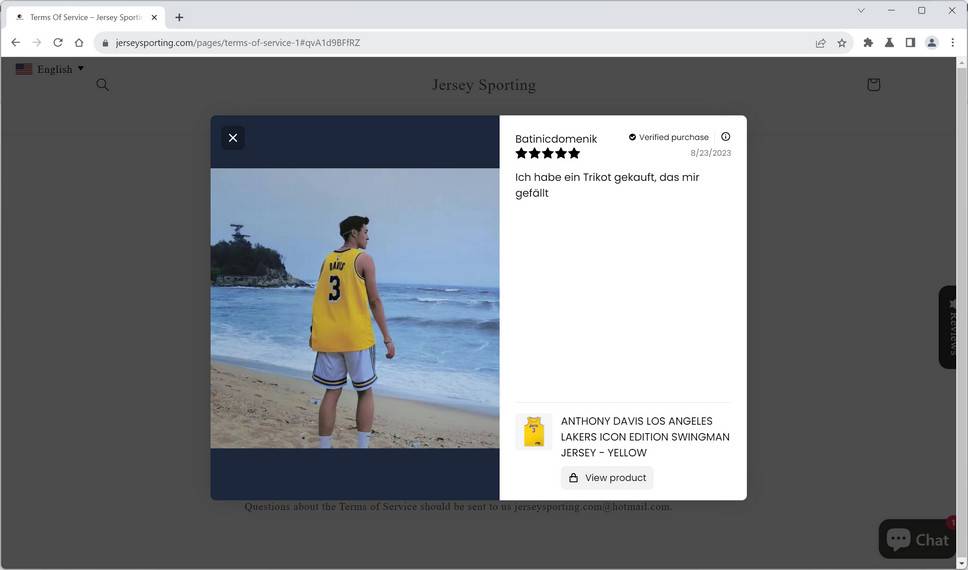The height and width of the screenshot is (570, 968).
Task: Share this page icon in address bar
Action: pos(820,43)
